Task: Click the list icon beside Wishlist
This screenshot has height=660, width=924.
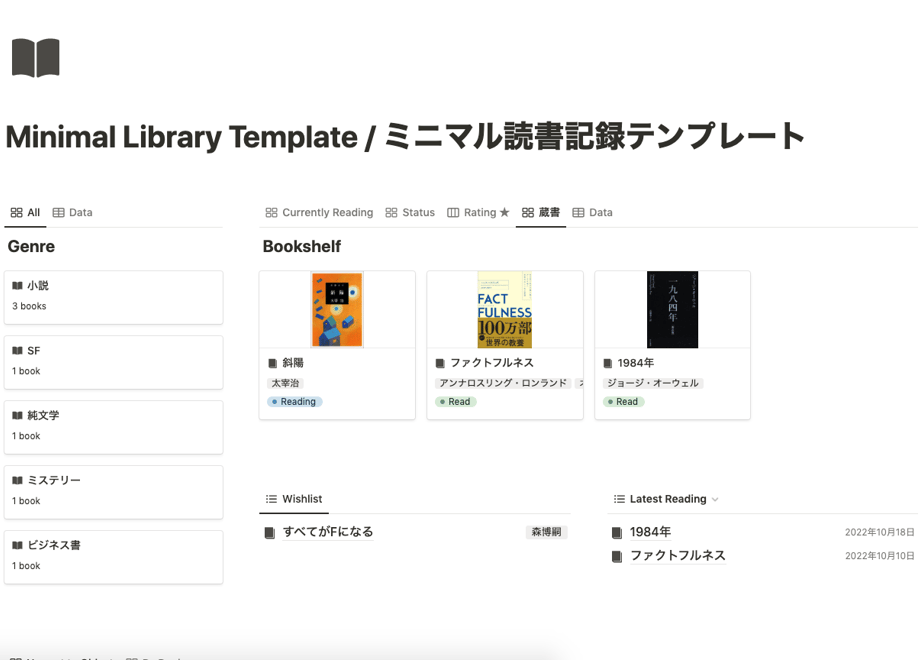Action: 271,499
